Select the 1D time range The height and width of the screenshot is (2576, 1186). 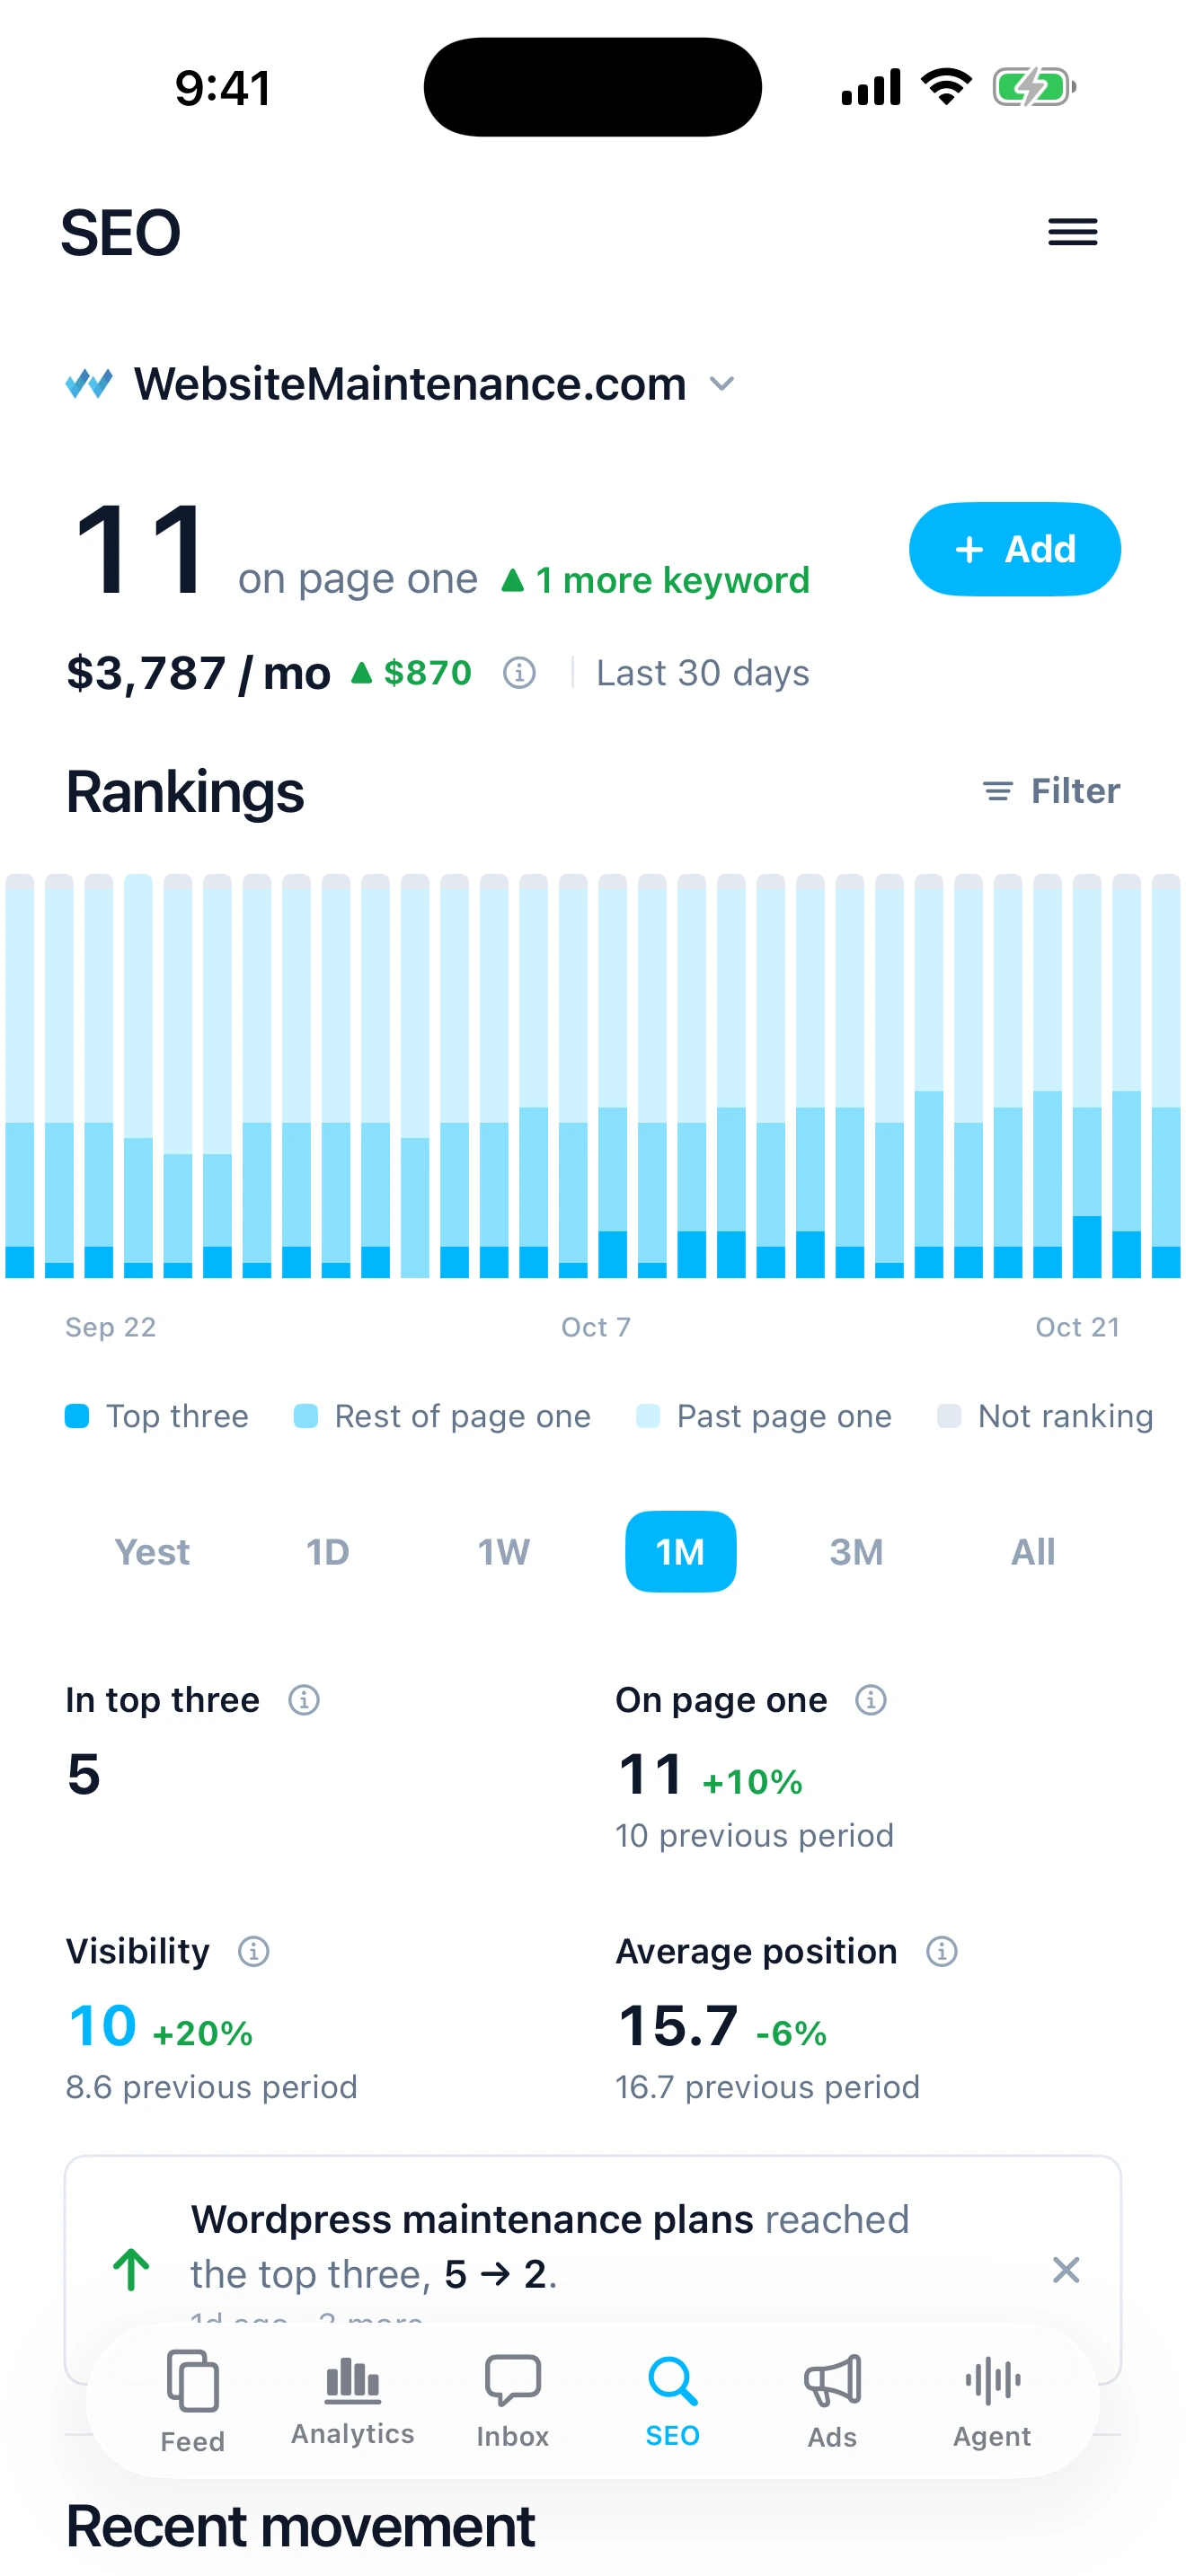(x=327, y=1552)
